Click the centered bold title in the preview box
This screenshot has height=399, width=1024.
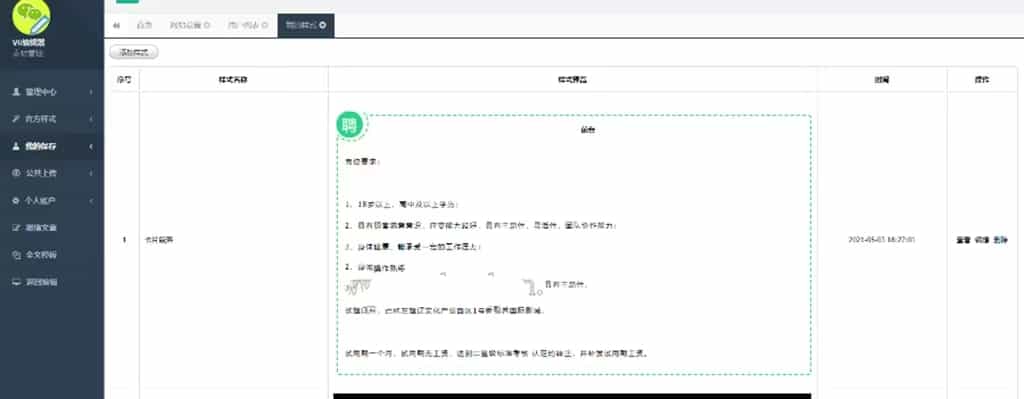point(588,130)
